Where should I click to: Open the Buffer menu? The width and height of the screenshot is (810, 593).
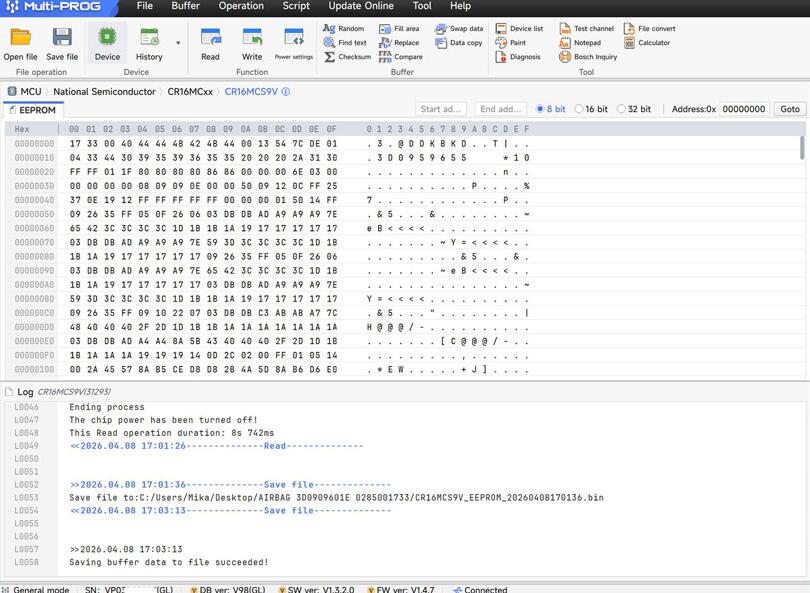click(185, 6)
